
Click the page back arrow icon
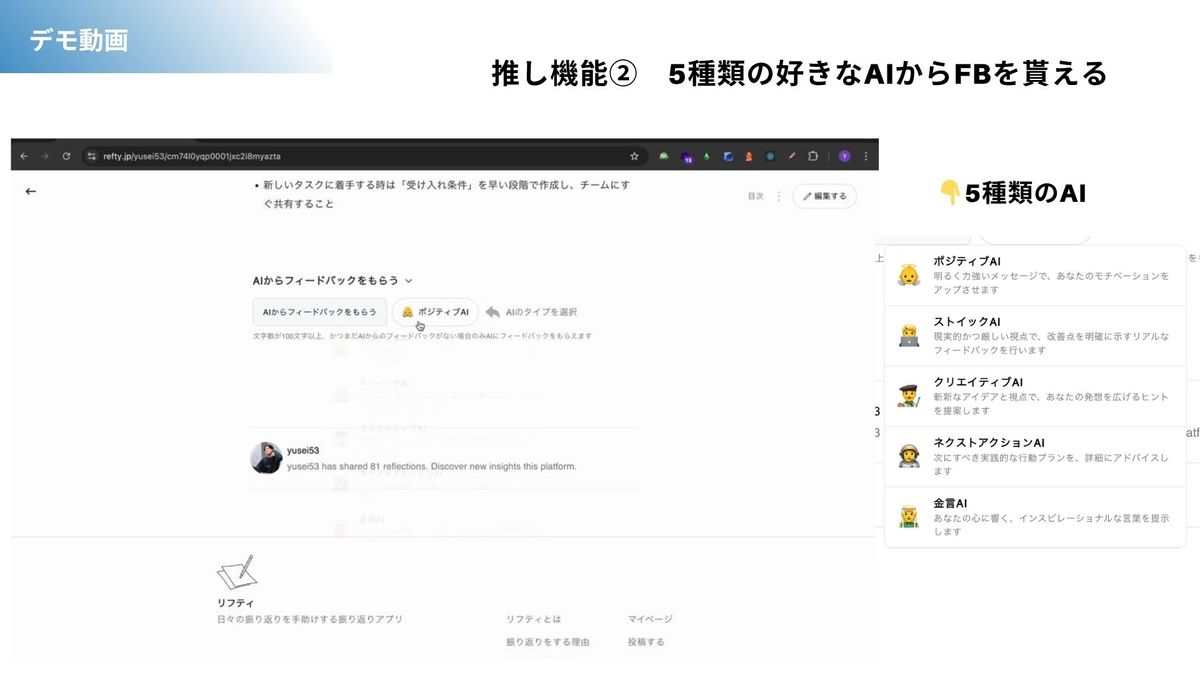30,191
